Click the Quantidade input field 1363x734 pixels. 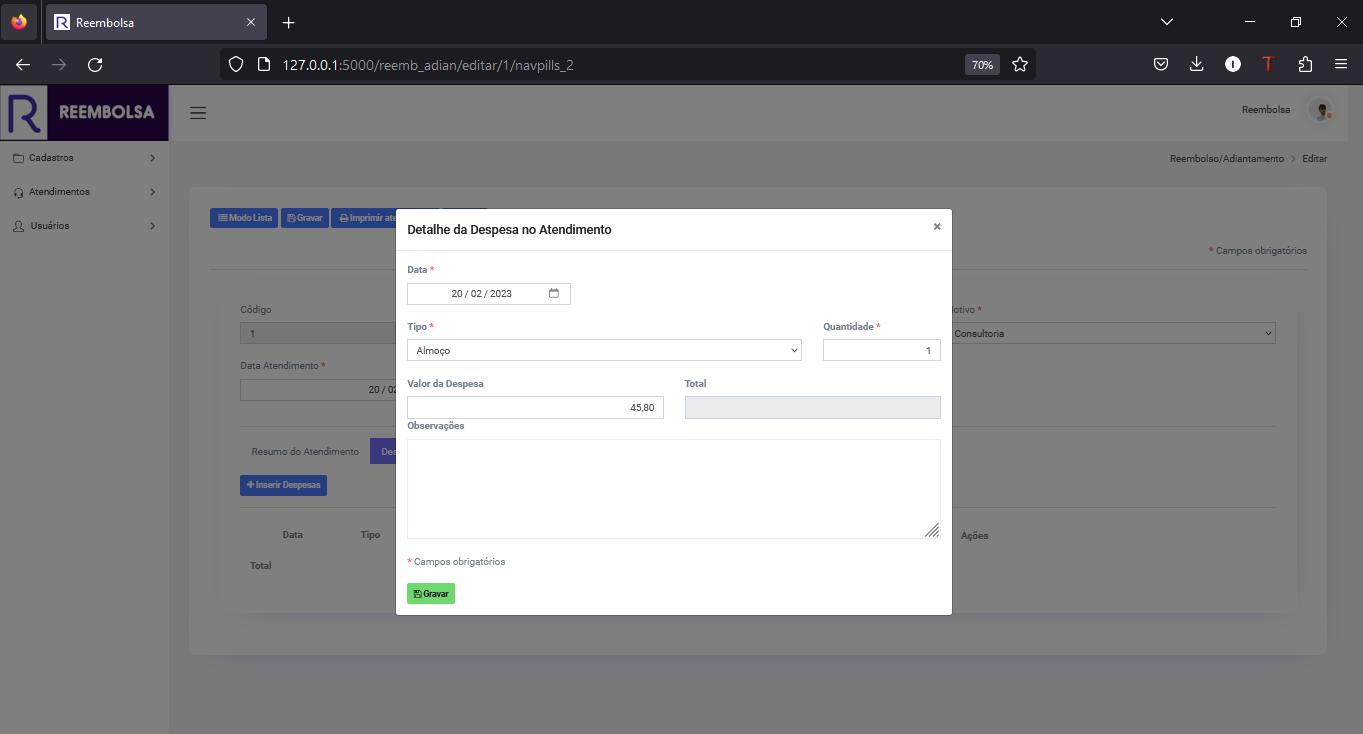[x=881, y=350]
